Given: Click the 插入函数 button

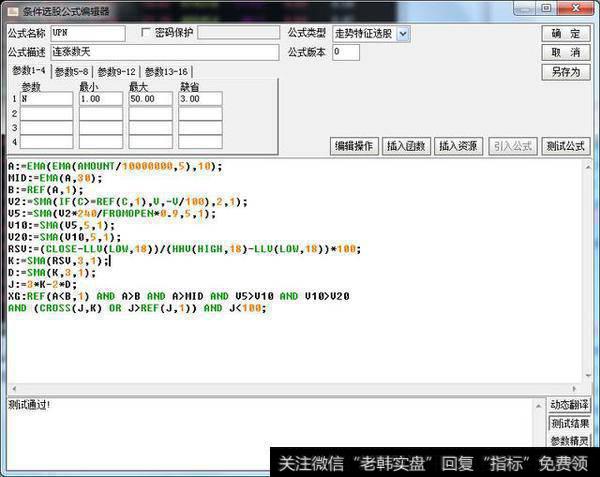Looking at the screenshot, I should pyautogui.click(x=407, y=146).
